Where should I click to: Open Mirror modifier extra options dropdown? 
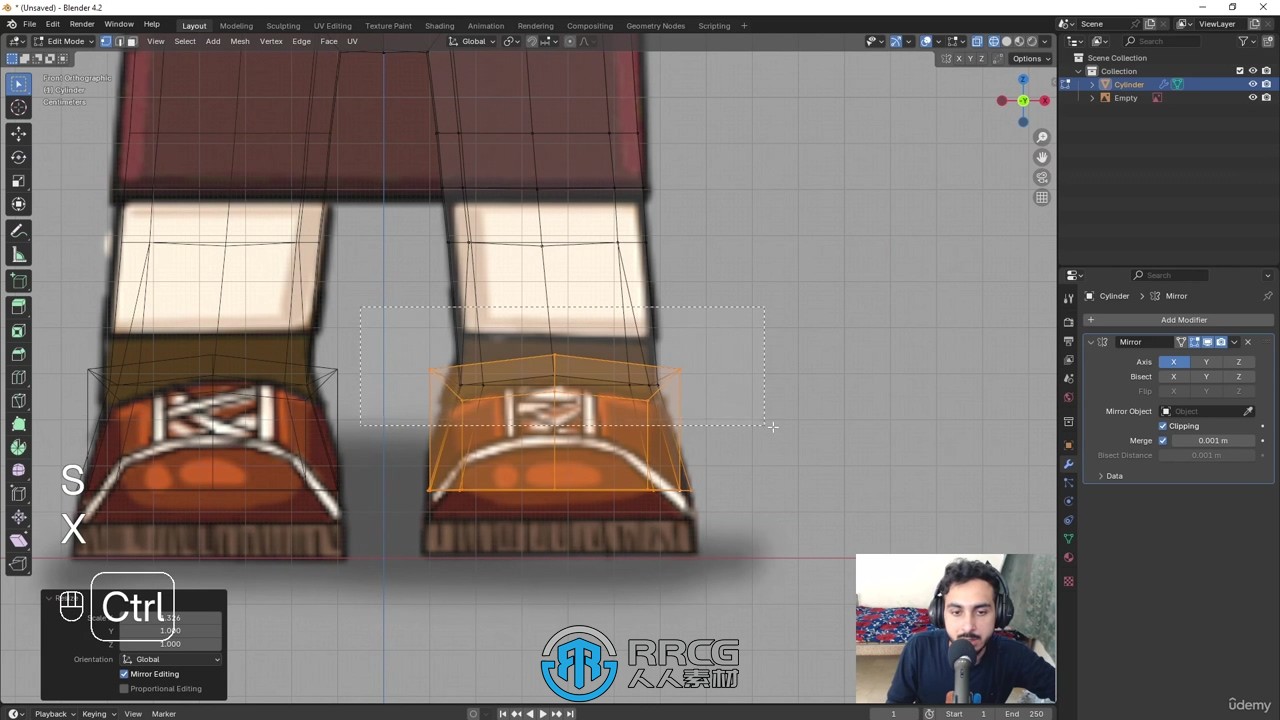pos(1234,342)
